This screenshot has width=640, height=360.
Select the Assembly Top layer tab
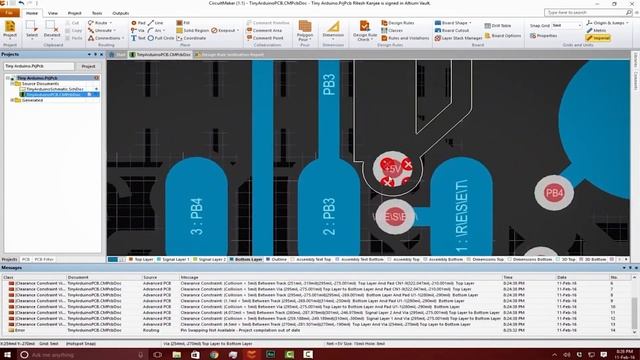[403, 259]
